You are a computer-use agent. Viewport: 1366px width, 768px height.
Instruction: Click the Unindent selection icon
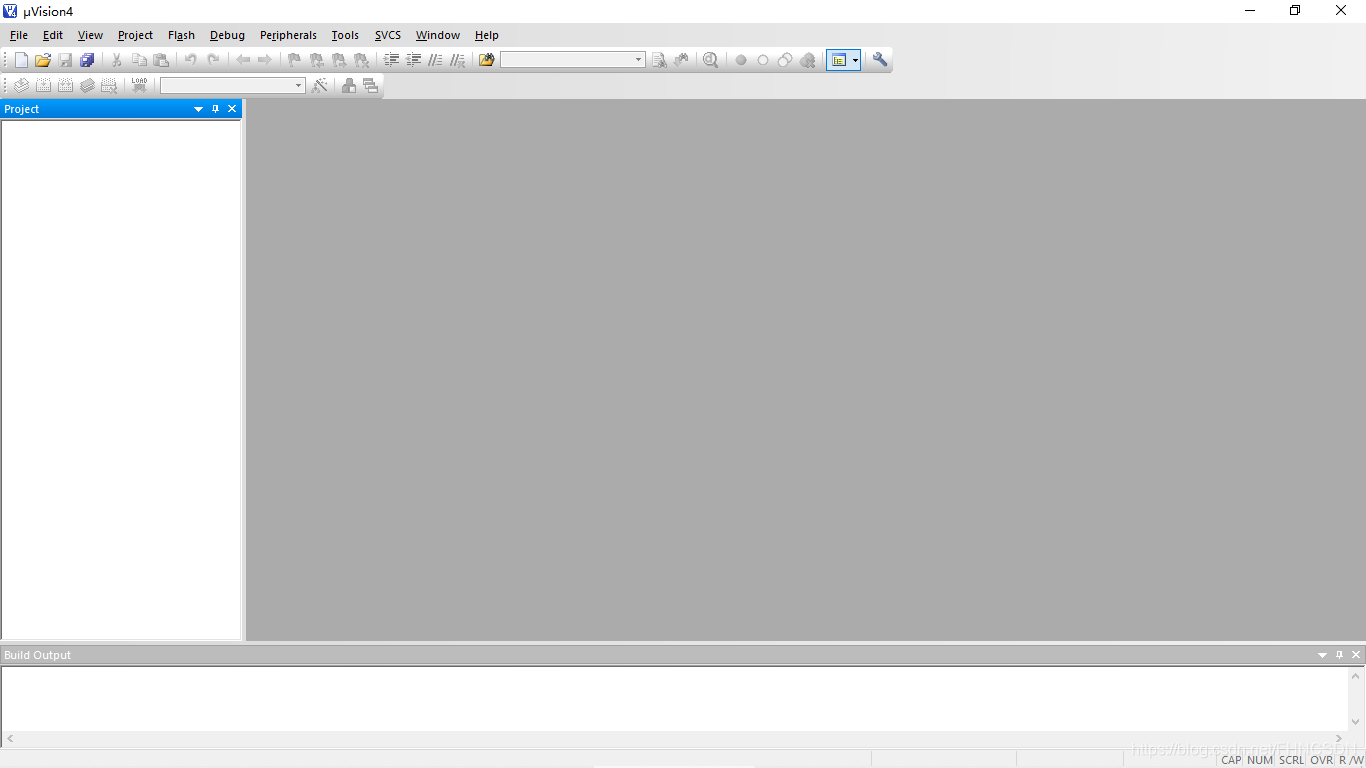(x=413, y=60)
